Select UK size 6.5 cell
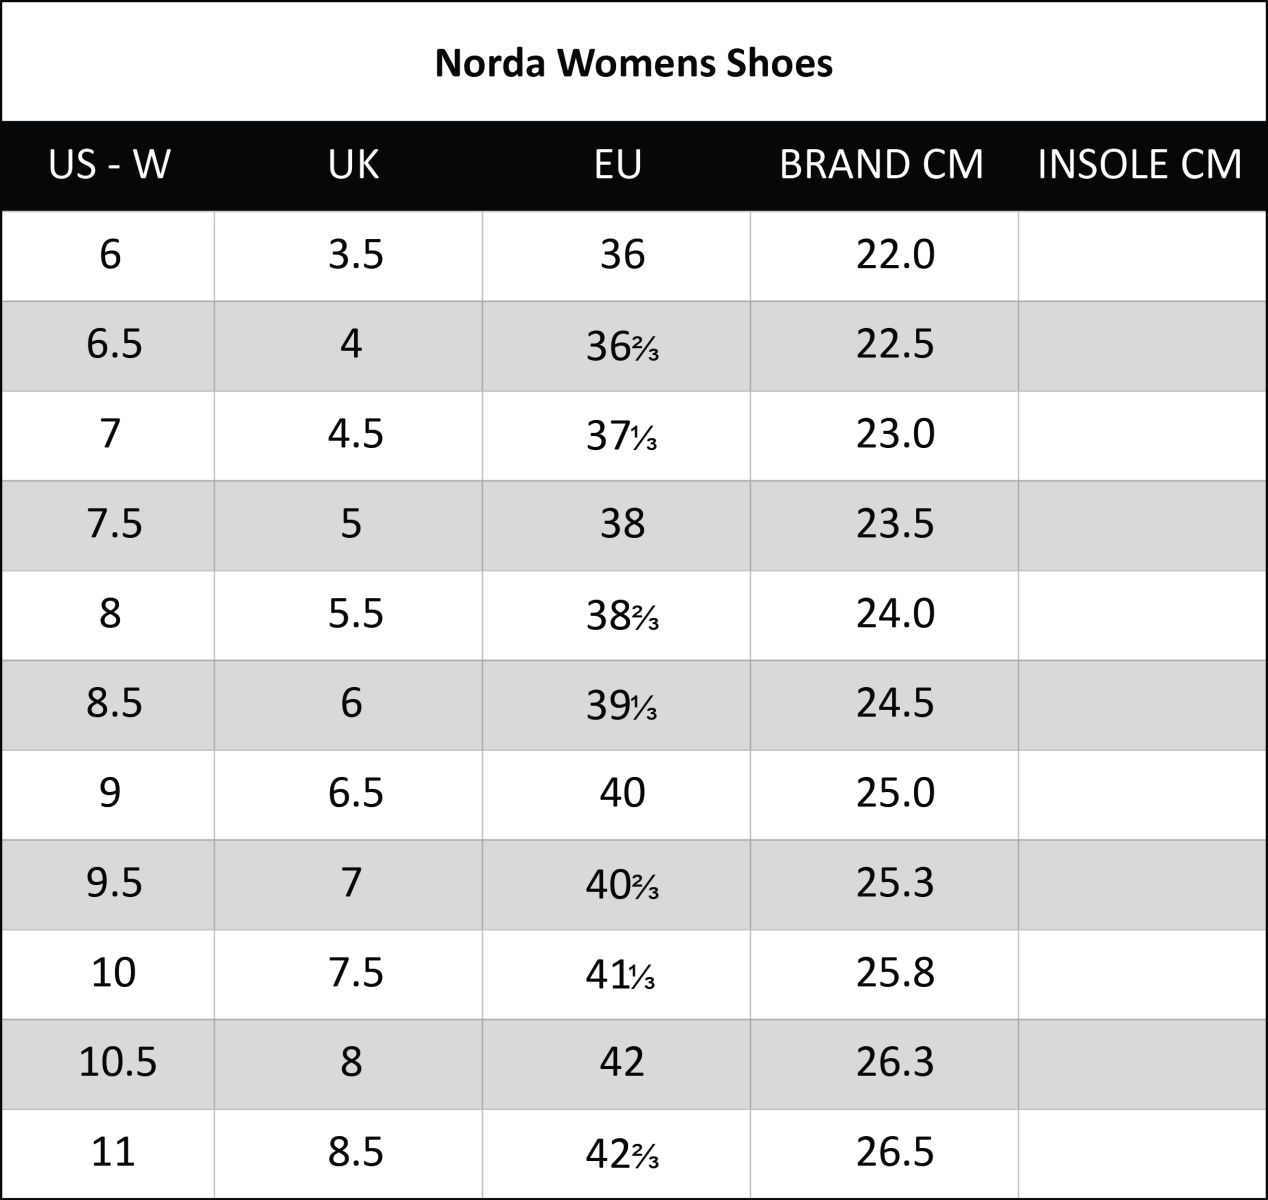The image size is (1268, 1200). pyautogui.click(x=355, y=794)
